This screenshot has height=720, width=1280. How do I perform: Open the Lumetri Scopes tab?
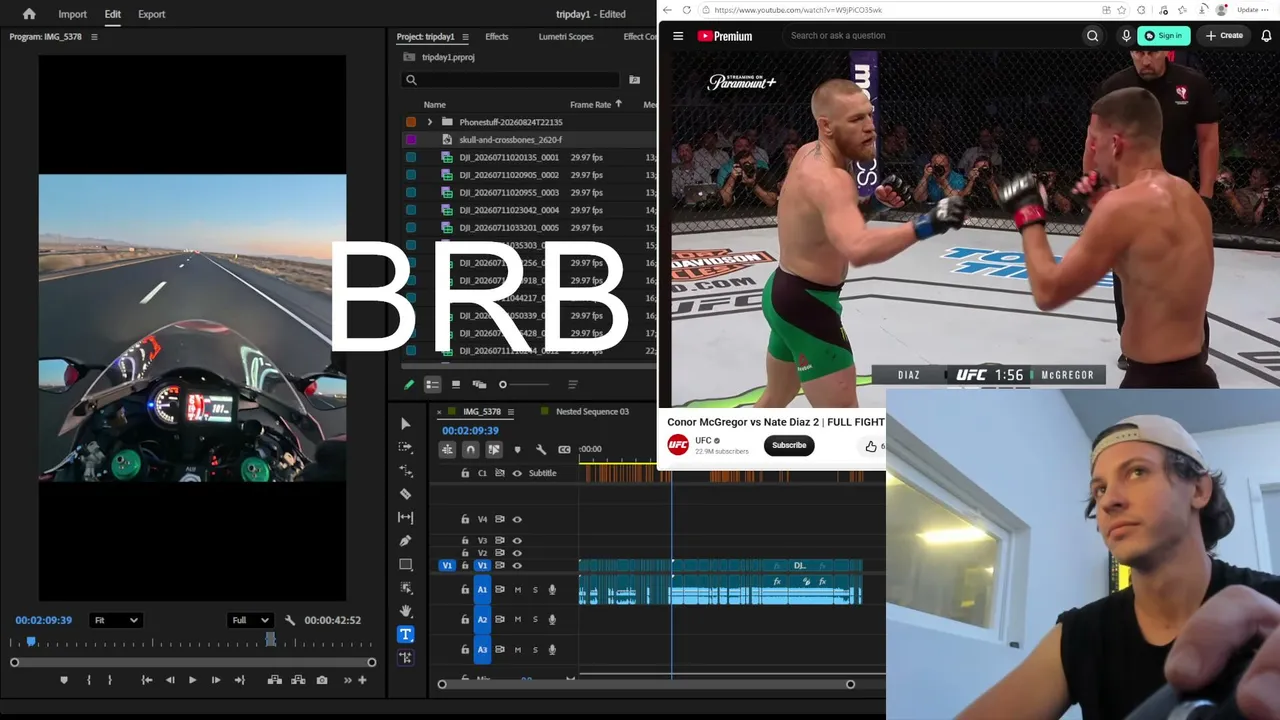tap(566, 37)
